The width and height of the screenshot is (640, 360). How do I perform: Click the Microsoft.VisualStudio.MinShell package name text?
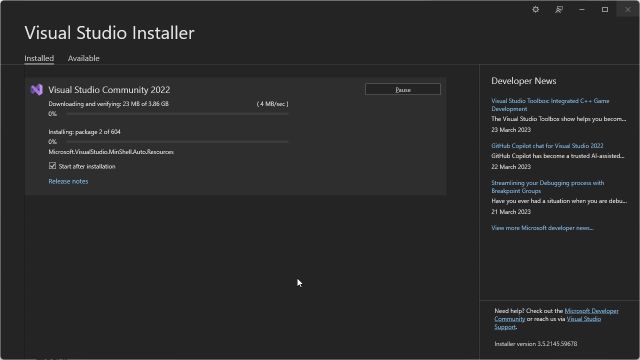point(111,152)
